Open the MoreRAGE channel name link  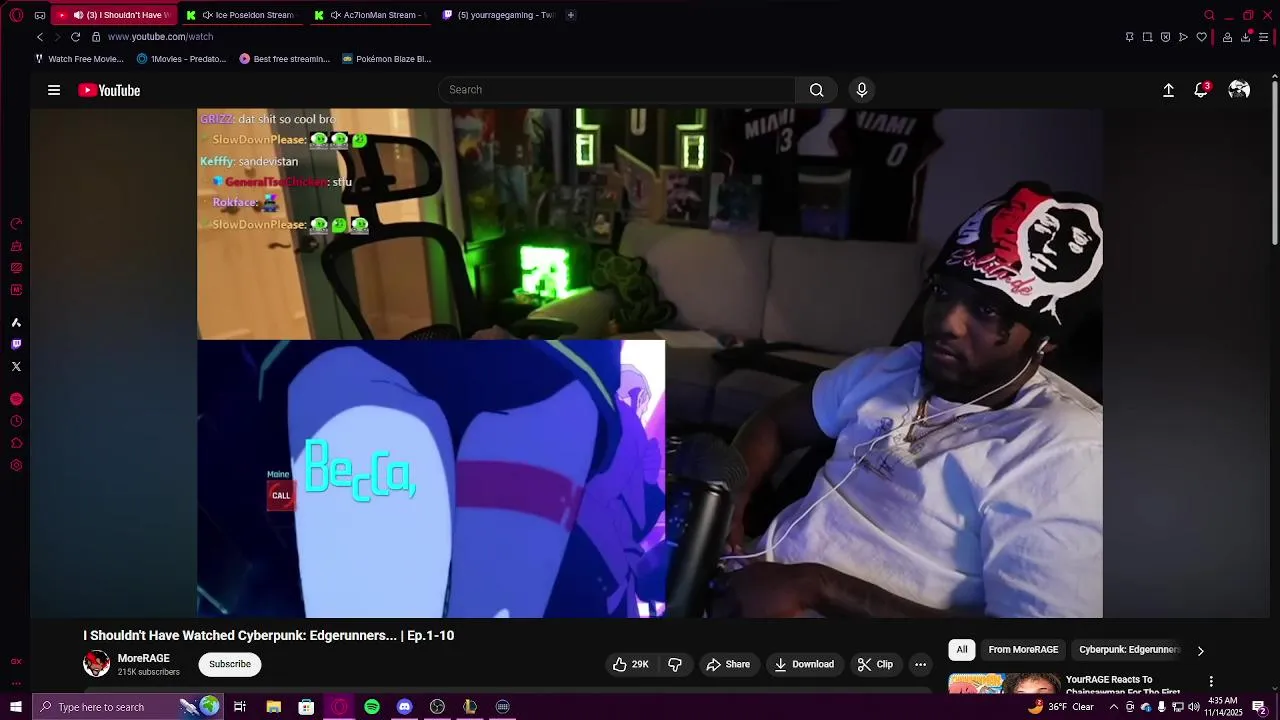click(x=144, y=658)
